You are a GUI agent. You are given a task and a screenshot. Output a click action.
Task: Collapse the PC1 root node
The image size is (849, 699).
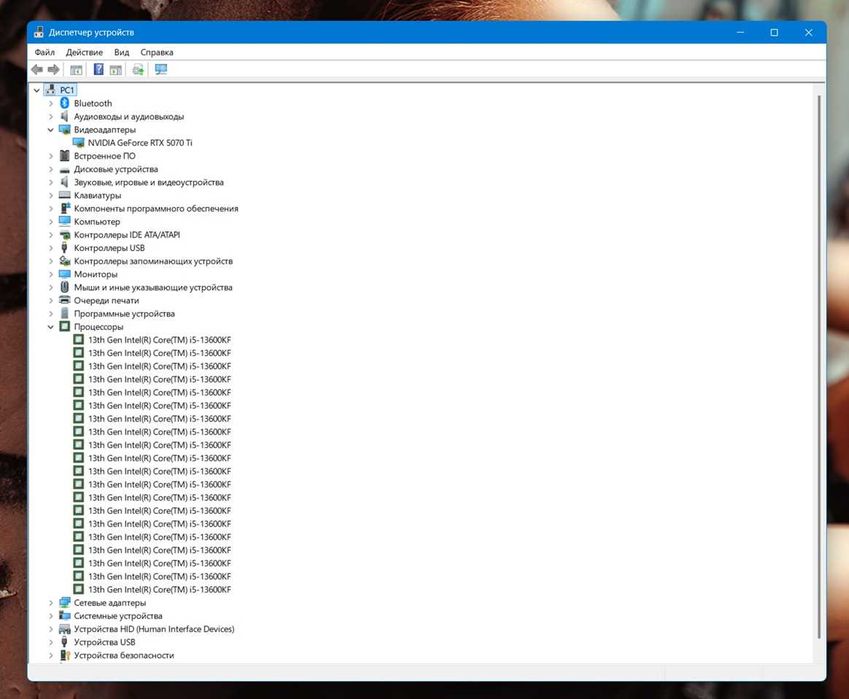point(36,90)
